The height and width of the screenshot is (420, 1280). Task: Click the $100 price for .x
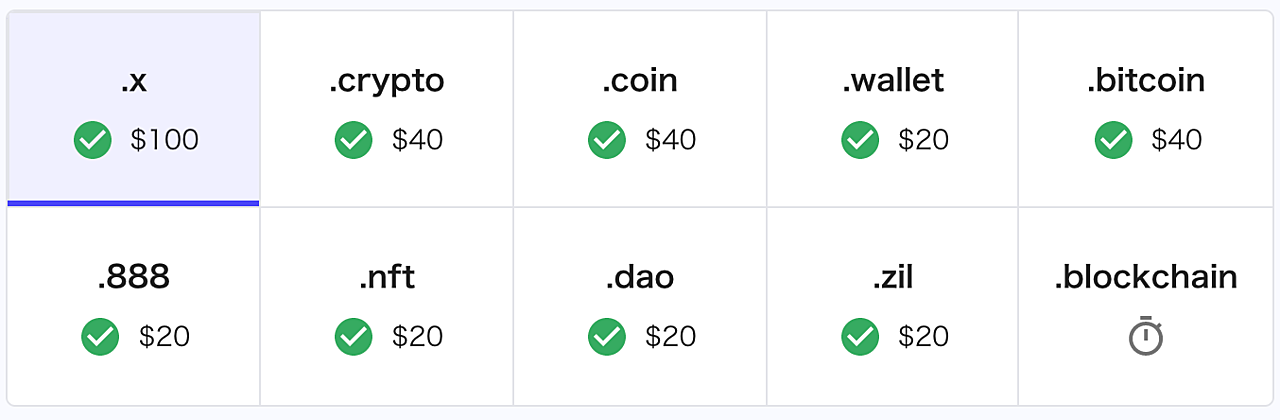click(x=165, y=140)
